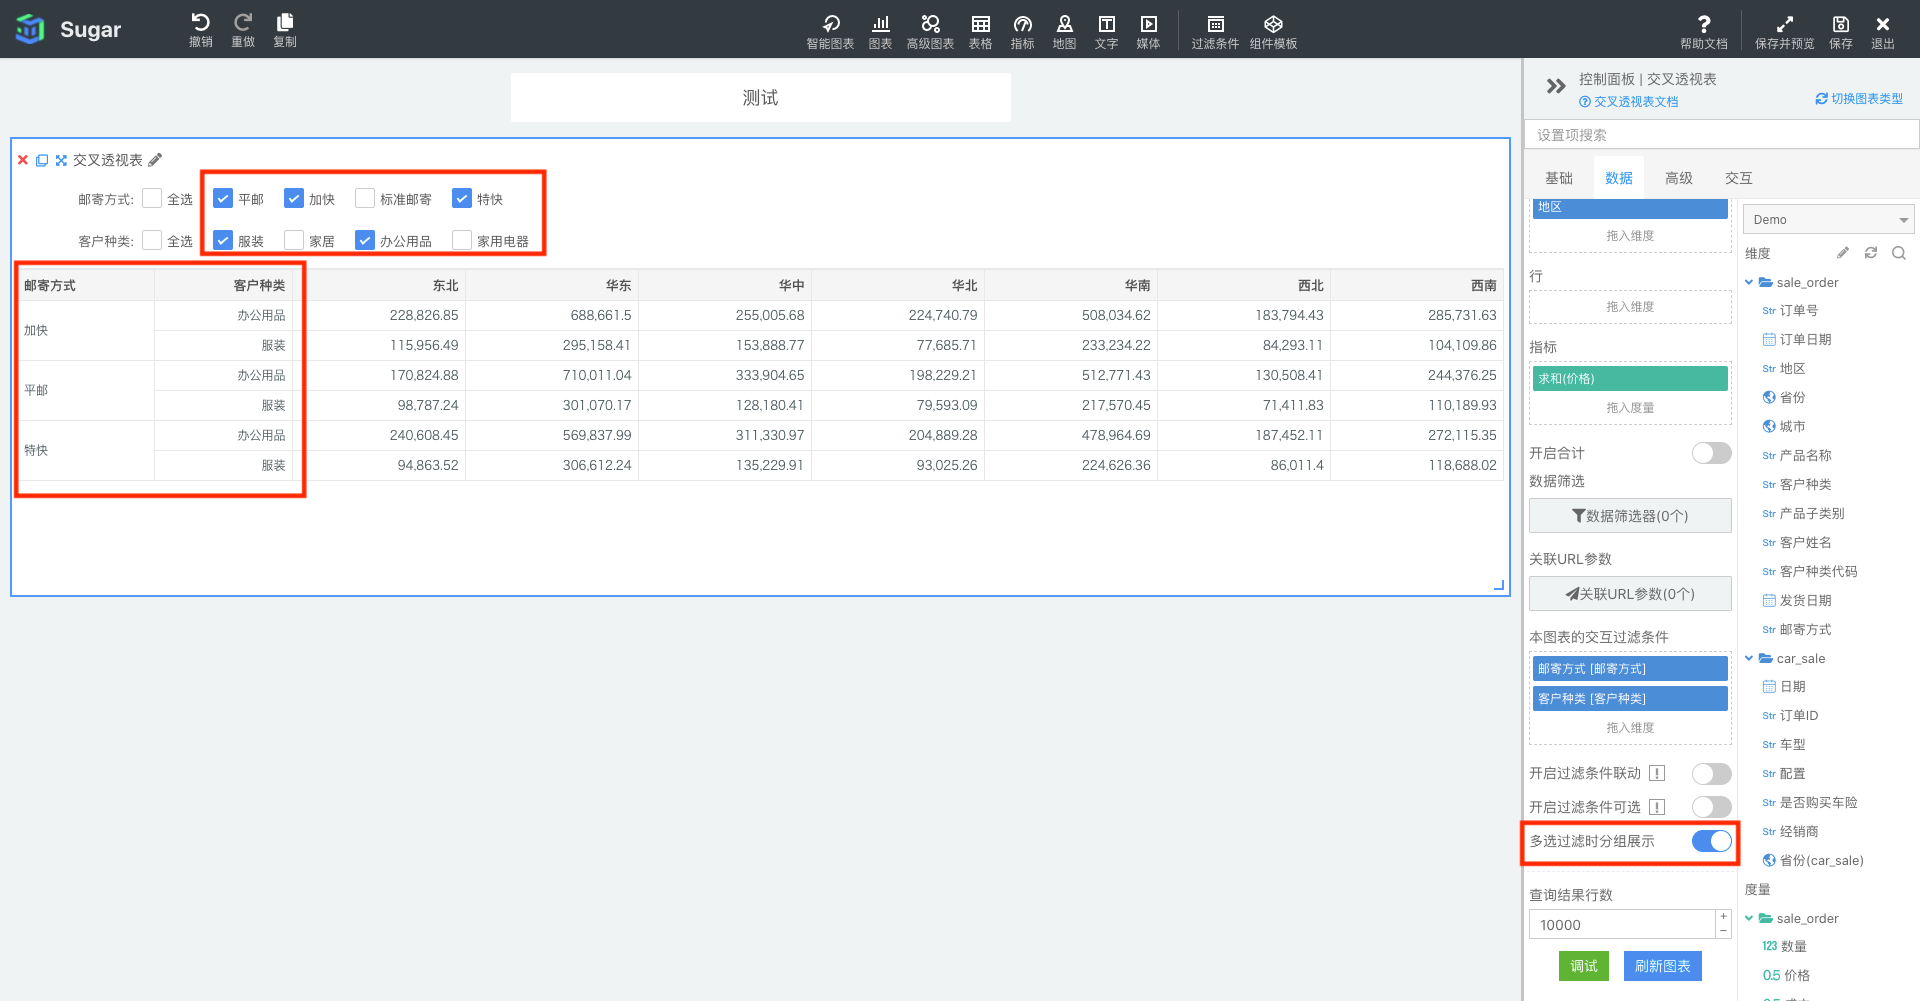This screenshot has height=1001, width=1920.
Task: Uncheck the 办公用品 customer type checkbox
Action: tap(365, 241)
